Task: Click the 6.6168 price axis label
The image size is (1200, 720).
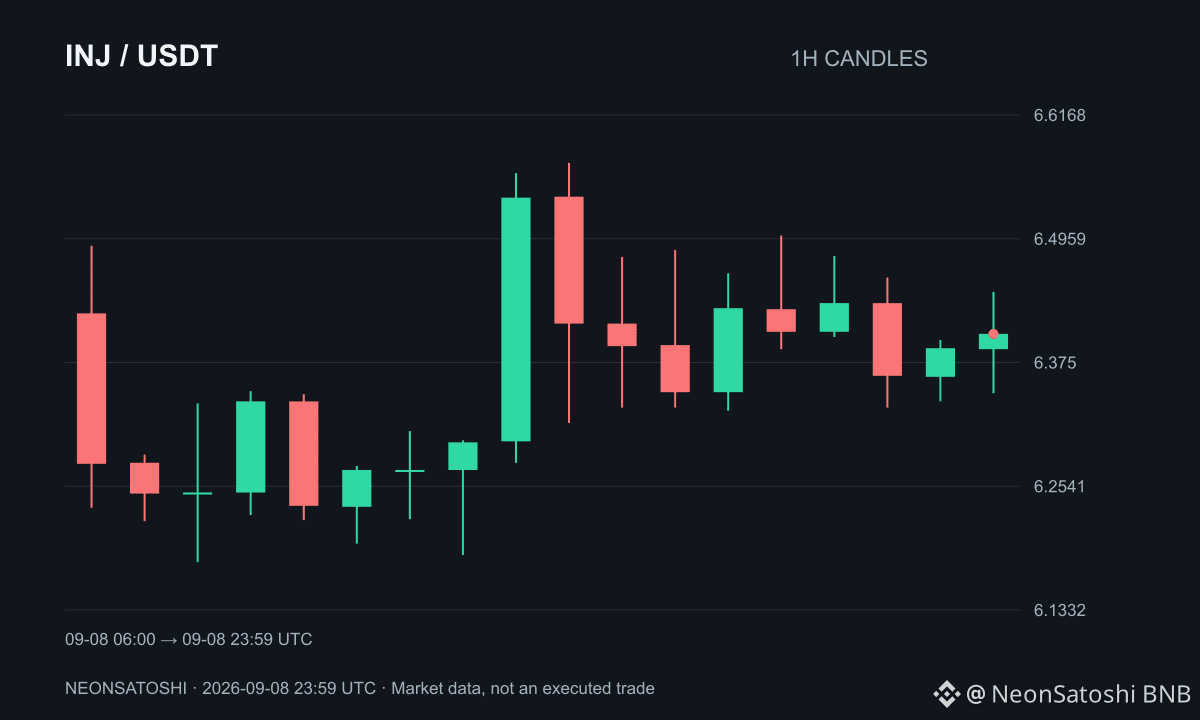Action: [x=1059, y=115]
